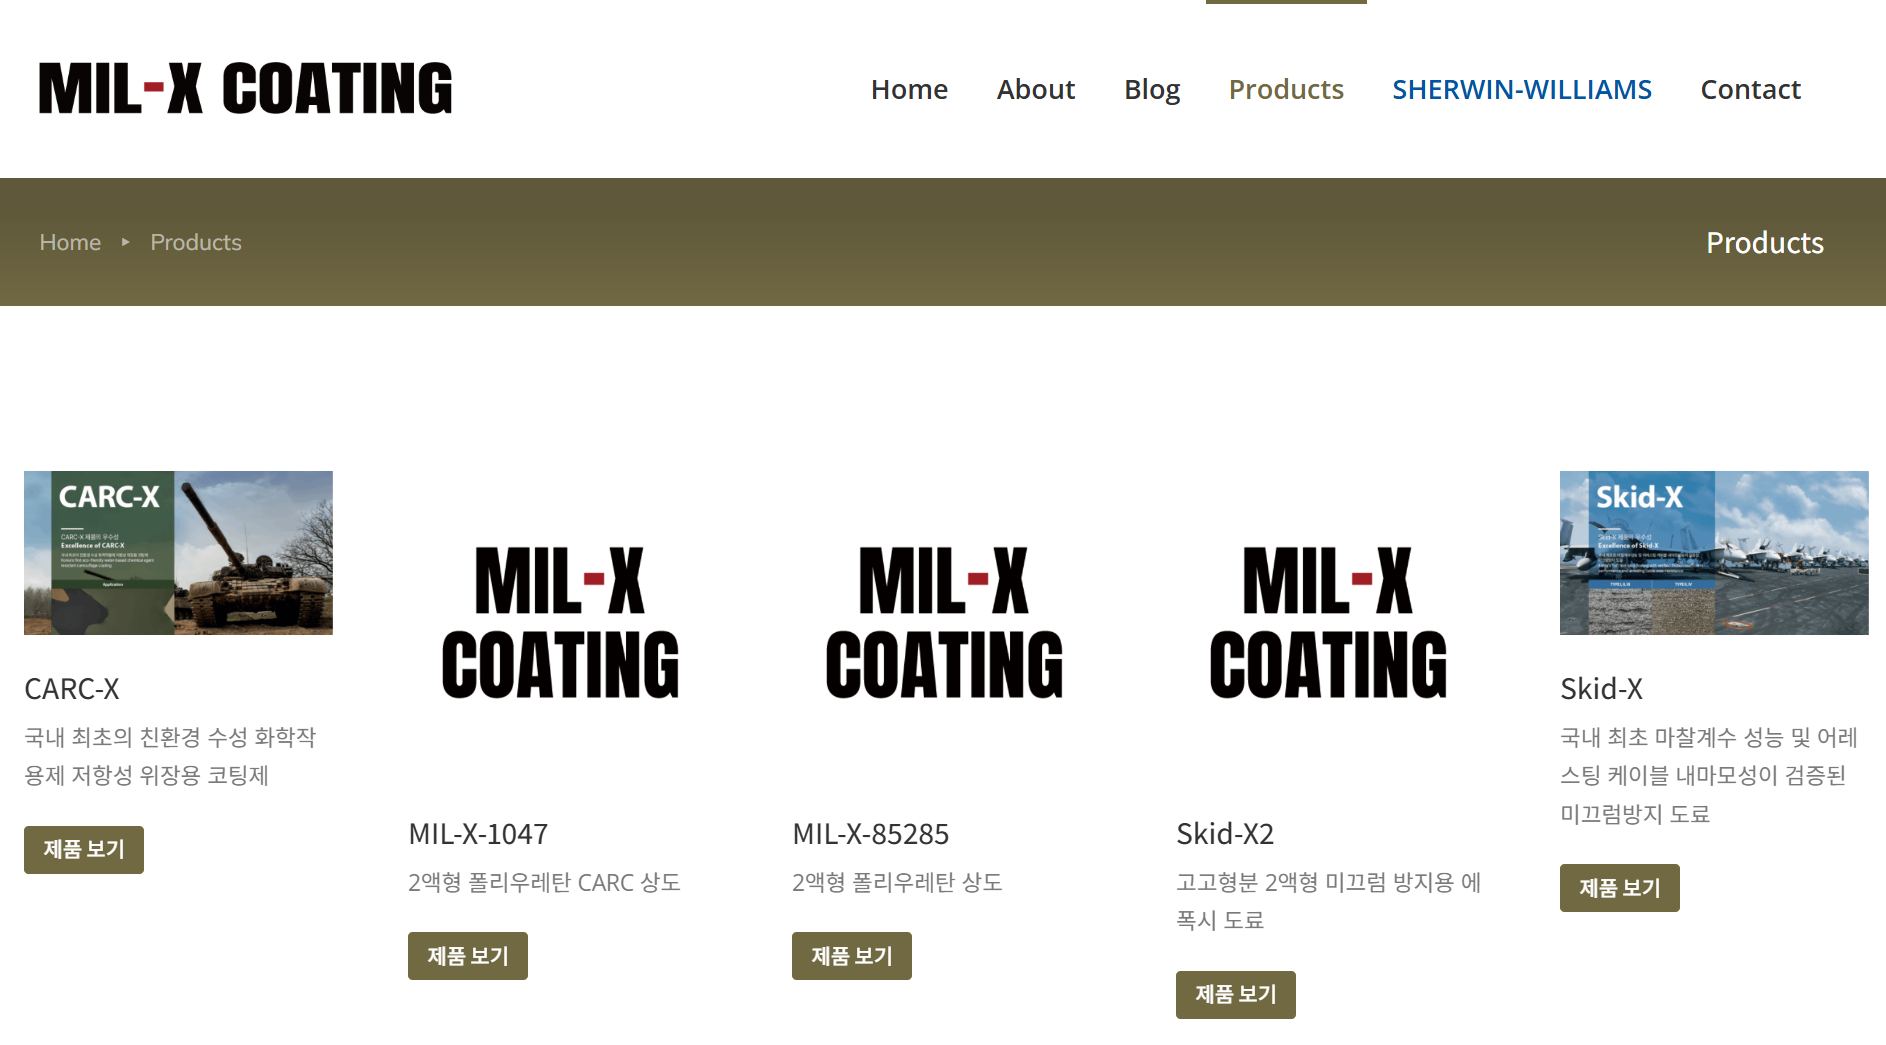Screen dimensions: 1886x1045
Task: Open the MIL-X-1047 product title link
Action: (478, 834)
